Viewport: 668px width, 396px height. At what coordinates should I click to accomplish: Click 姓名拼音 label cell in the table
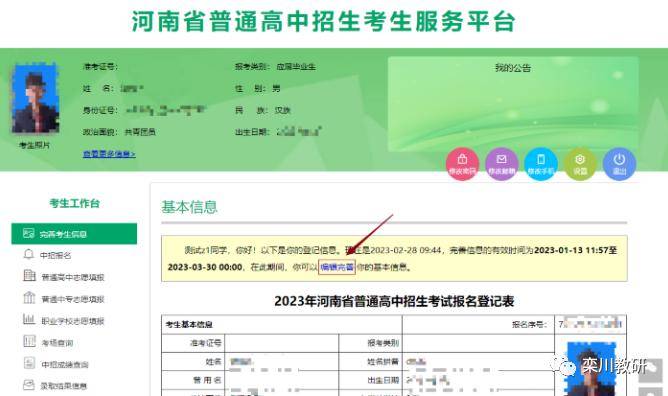(x=371, y=362)
